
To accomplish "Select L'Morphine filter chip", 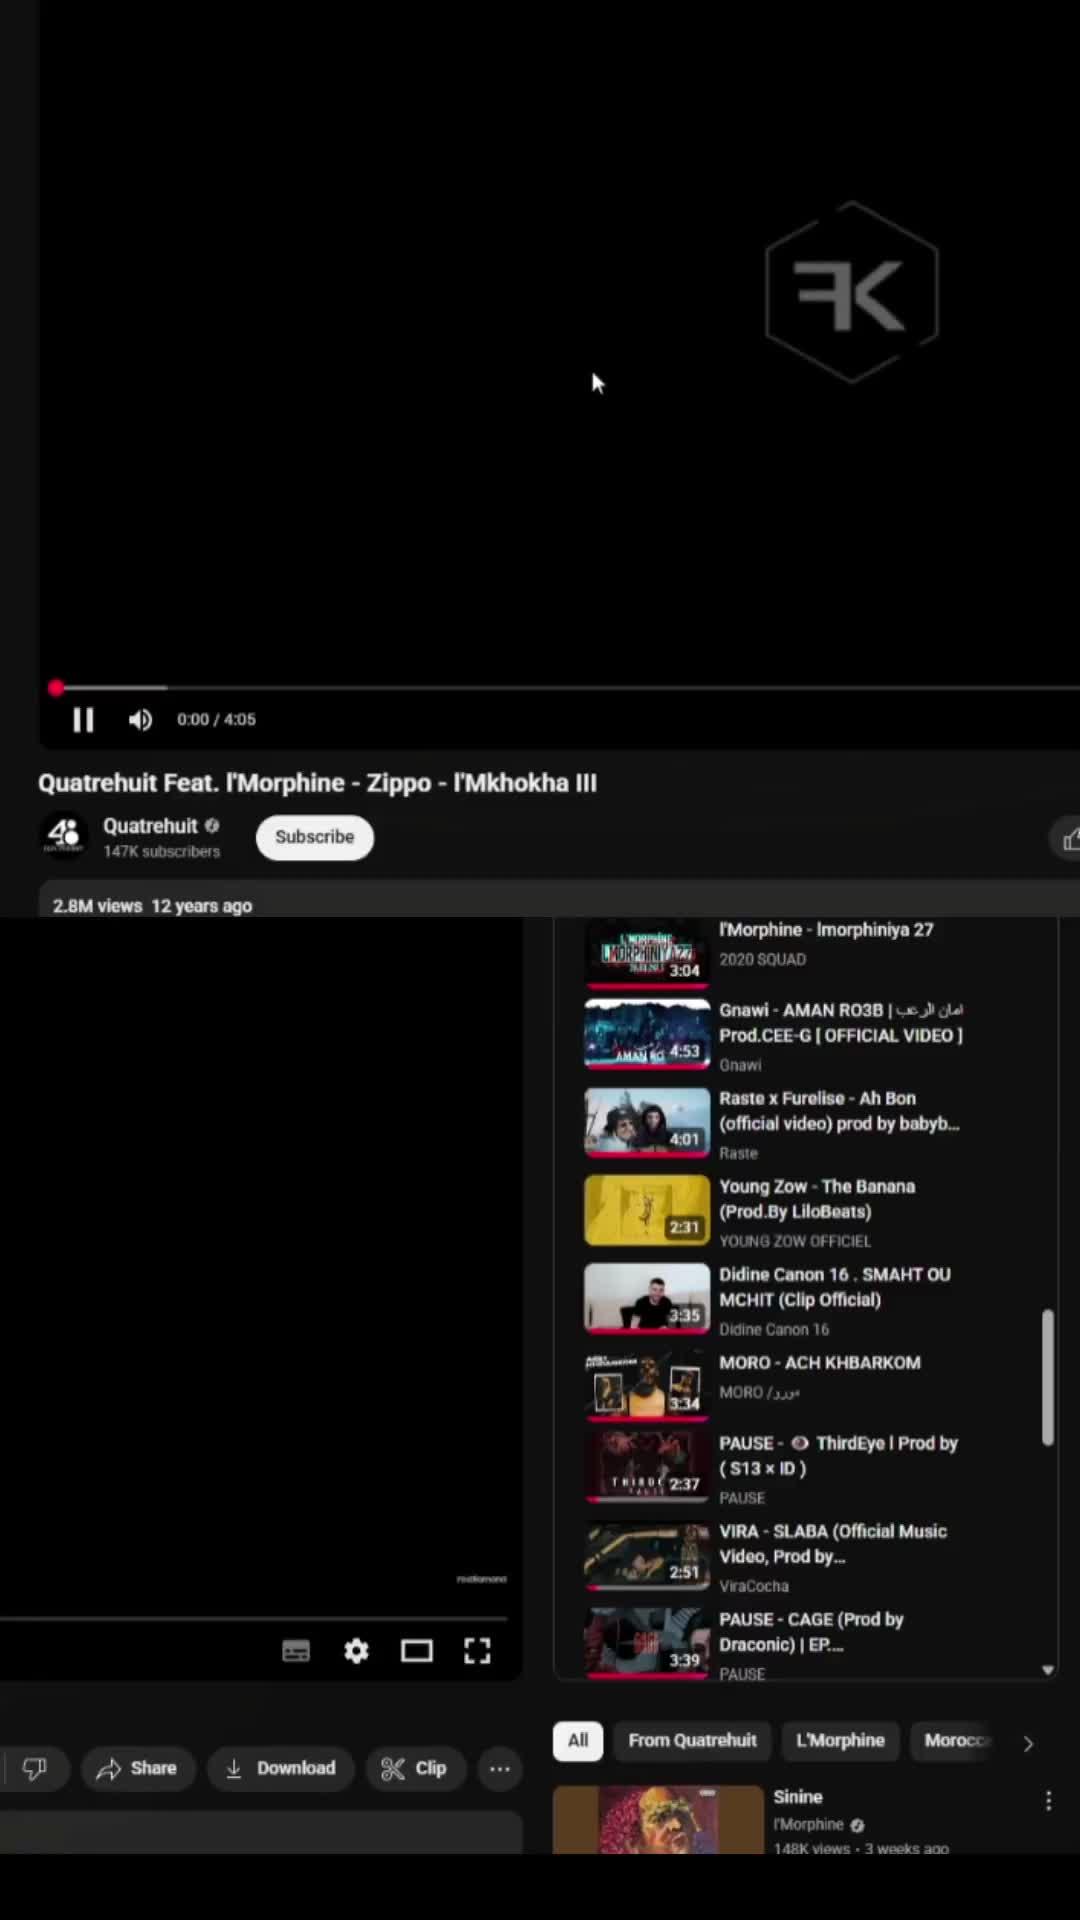I will click(840, 1741).
